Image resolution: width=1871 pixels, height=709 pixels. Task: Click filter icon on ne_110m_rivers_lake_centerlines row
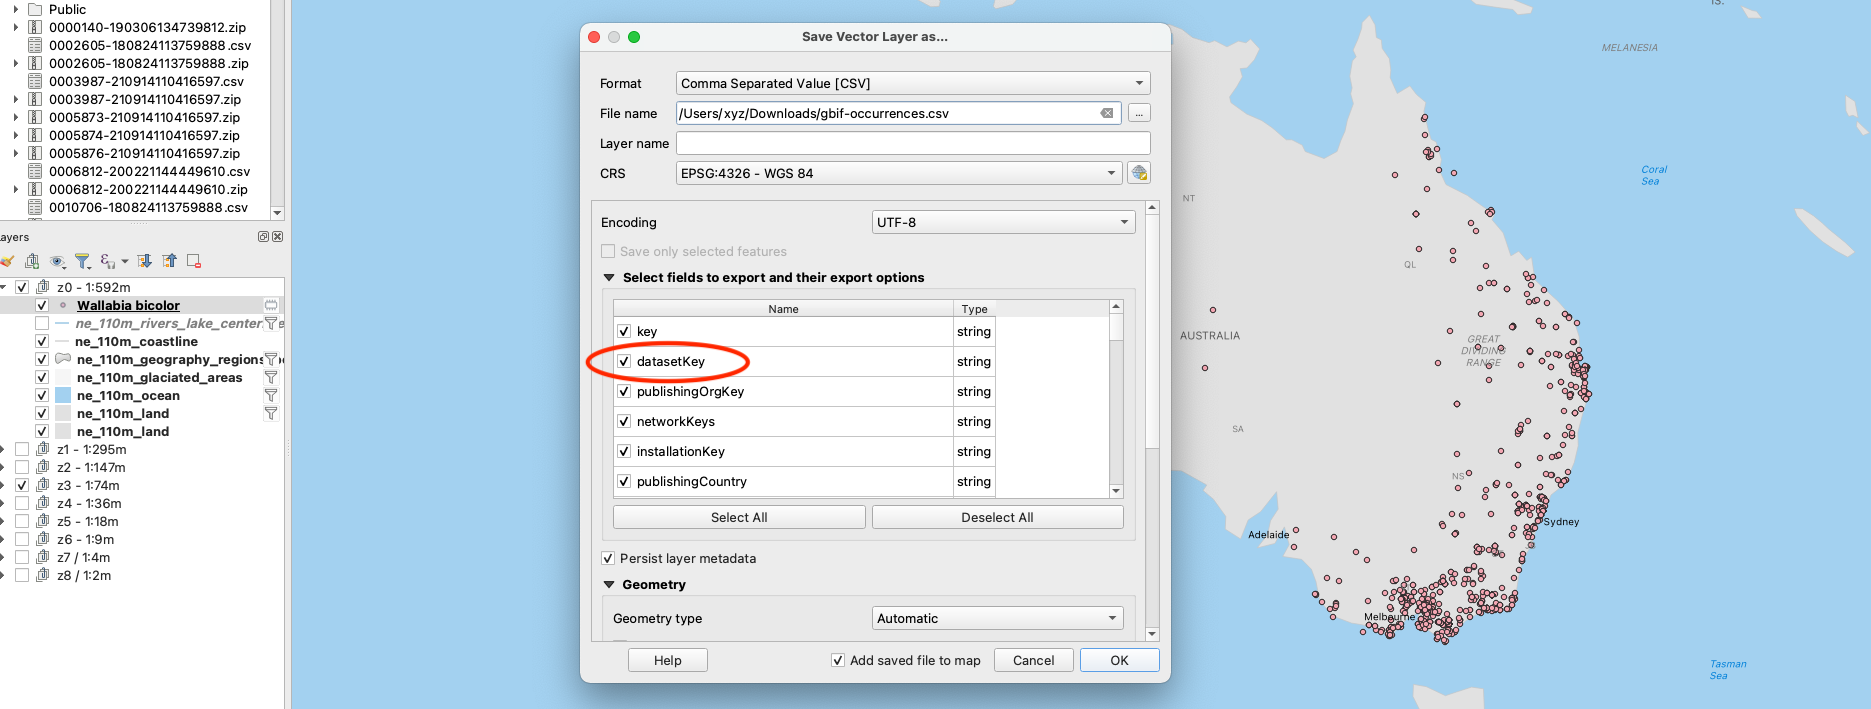click(270, 323)
